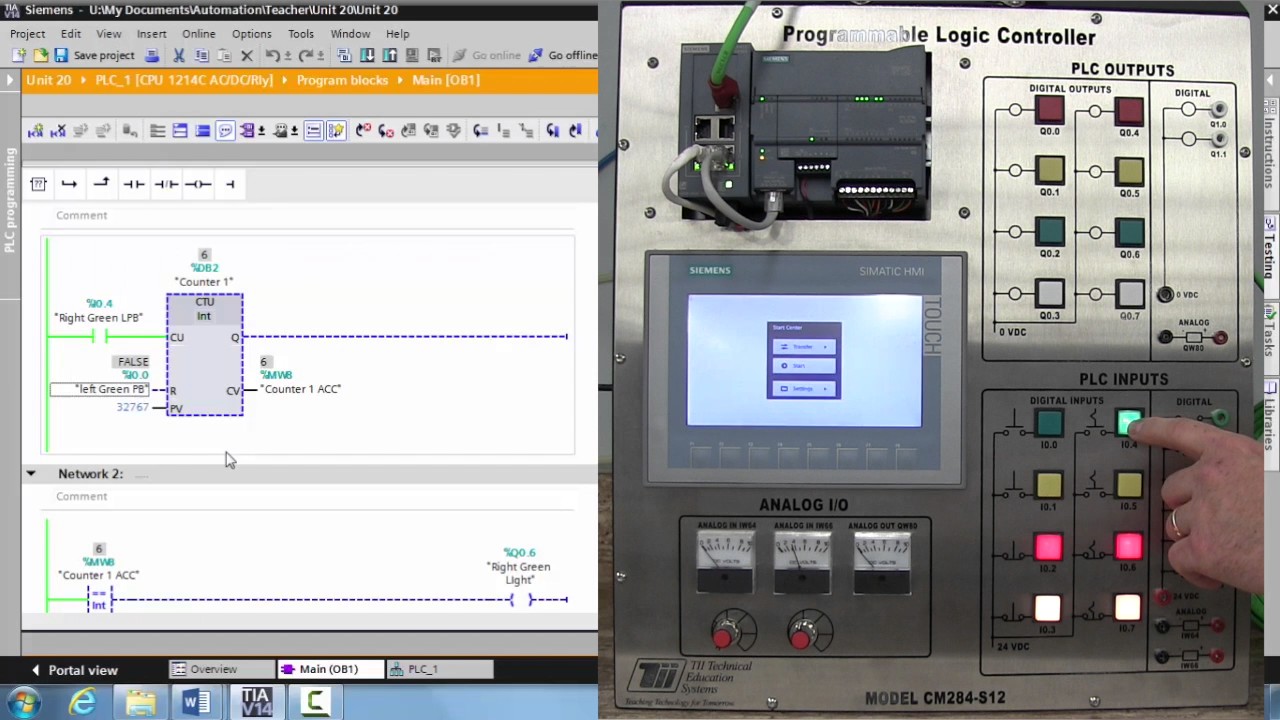Open the Project menu
Image resolution: width=1280 pixels, height=720 pixels.
click(x=28, y=34)
